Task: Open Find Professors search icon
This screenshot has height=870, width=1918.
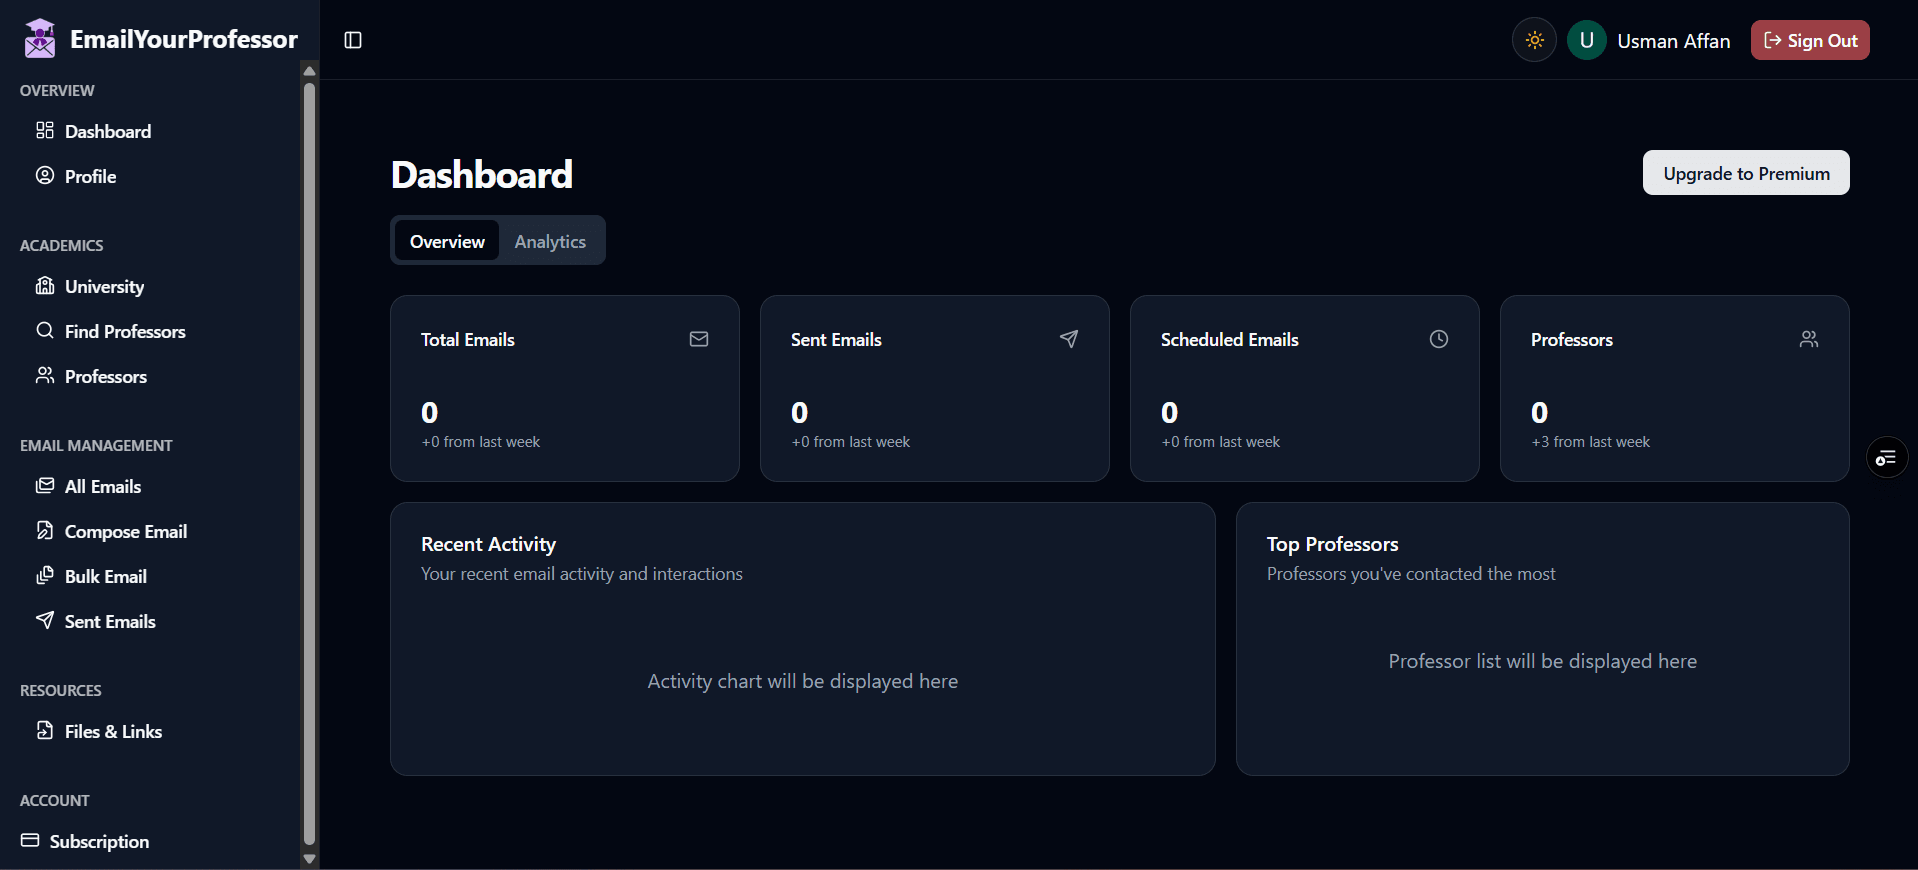Action: pos(45,331)
